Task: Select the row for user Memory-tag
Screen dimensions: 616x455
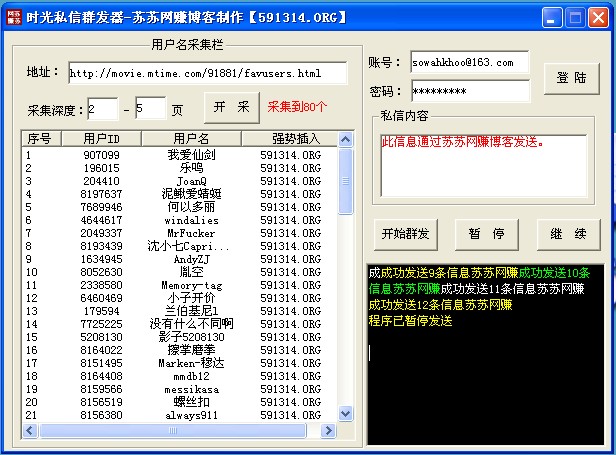Action: pyautogui.click(x=180, y=285)
